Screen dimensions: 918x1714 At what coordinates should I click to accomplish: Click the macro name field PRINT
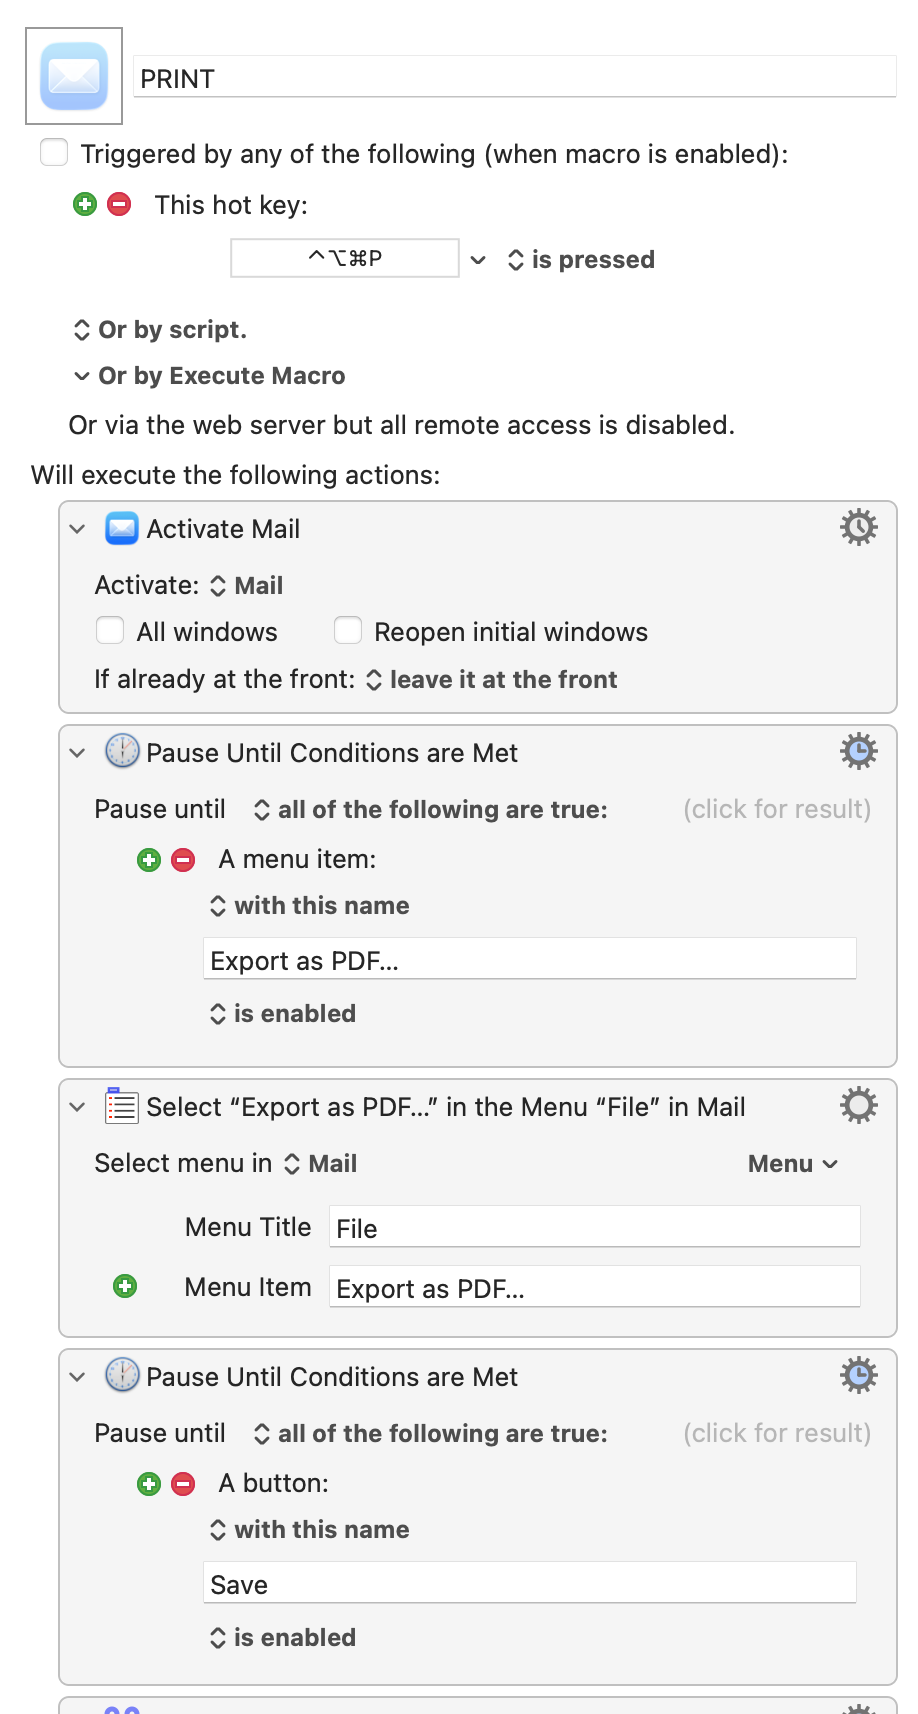point(514,78)
